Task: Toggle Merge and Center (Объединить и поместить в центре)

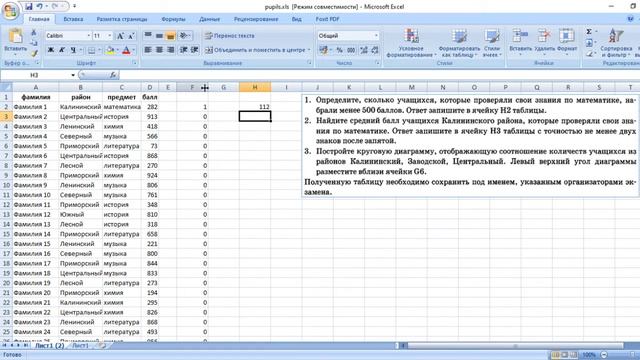Action: coord(255,50)
